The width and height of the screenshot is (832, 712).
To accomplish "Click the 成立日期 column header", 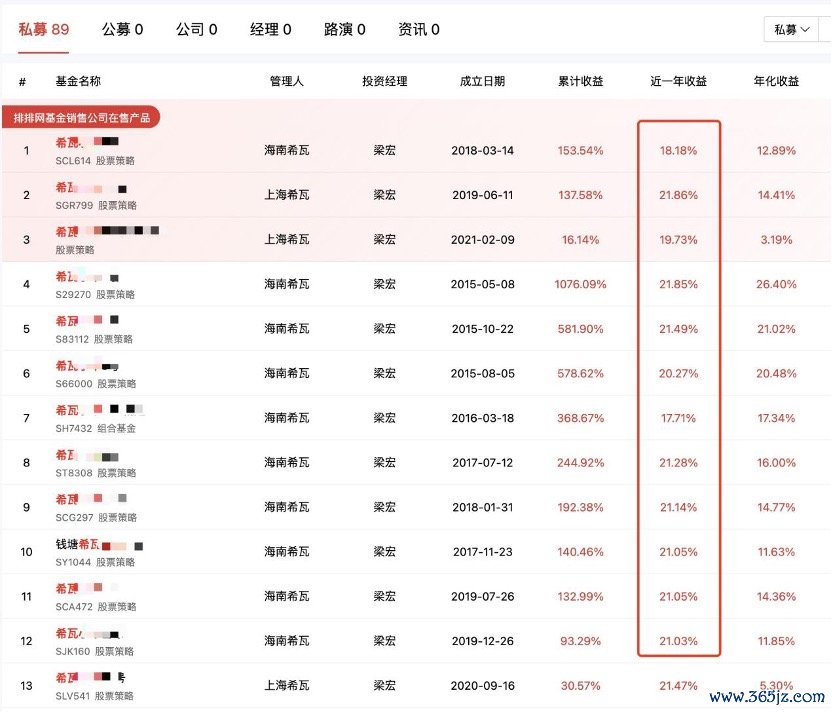I will (482, 81).
